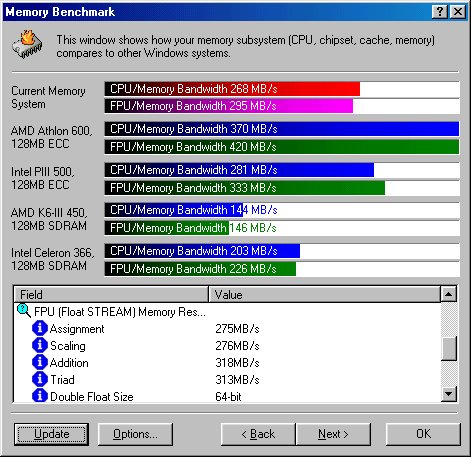
Task: Select the Double Float Size row label
Action: [92, 397]
